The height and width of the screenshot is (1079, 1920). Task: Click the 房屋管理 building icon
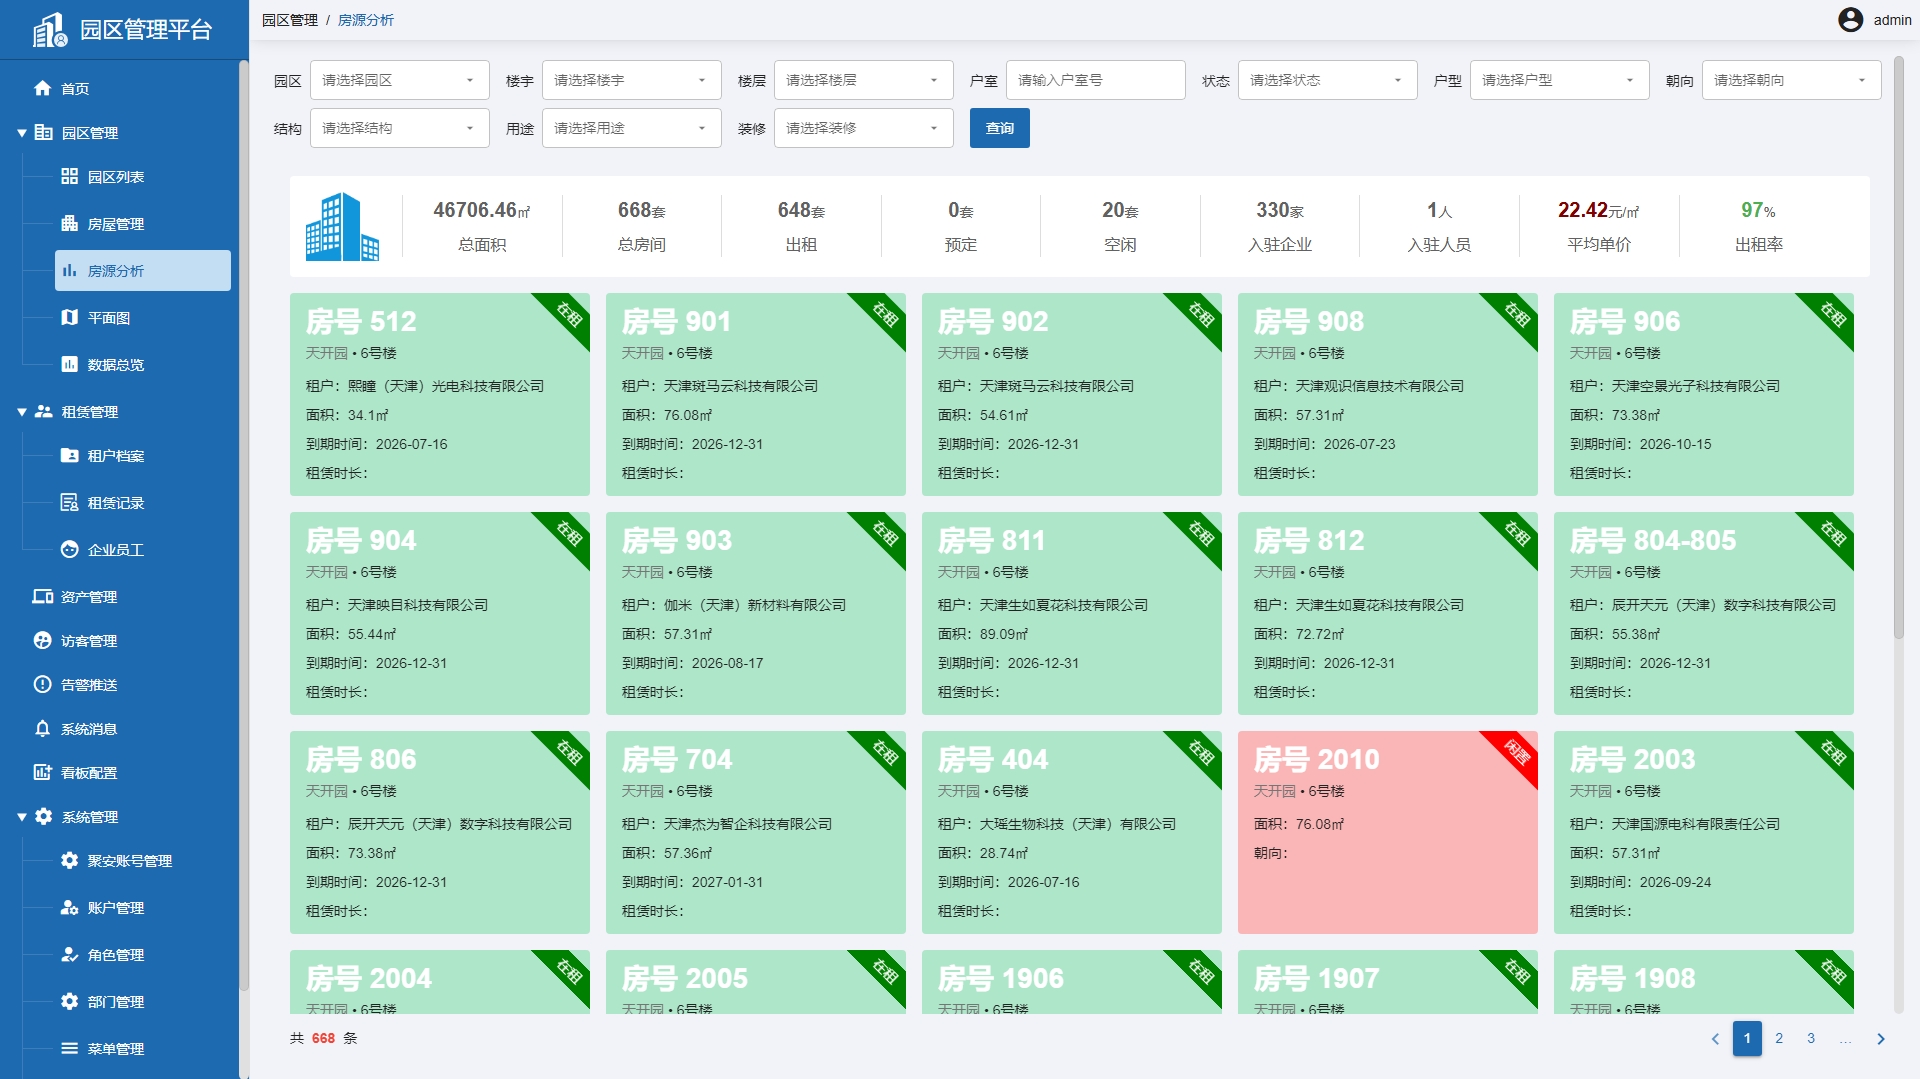pyautogui.click(x=69, y=223)
